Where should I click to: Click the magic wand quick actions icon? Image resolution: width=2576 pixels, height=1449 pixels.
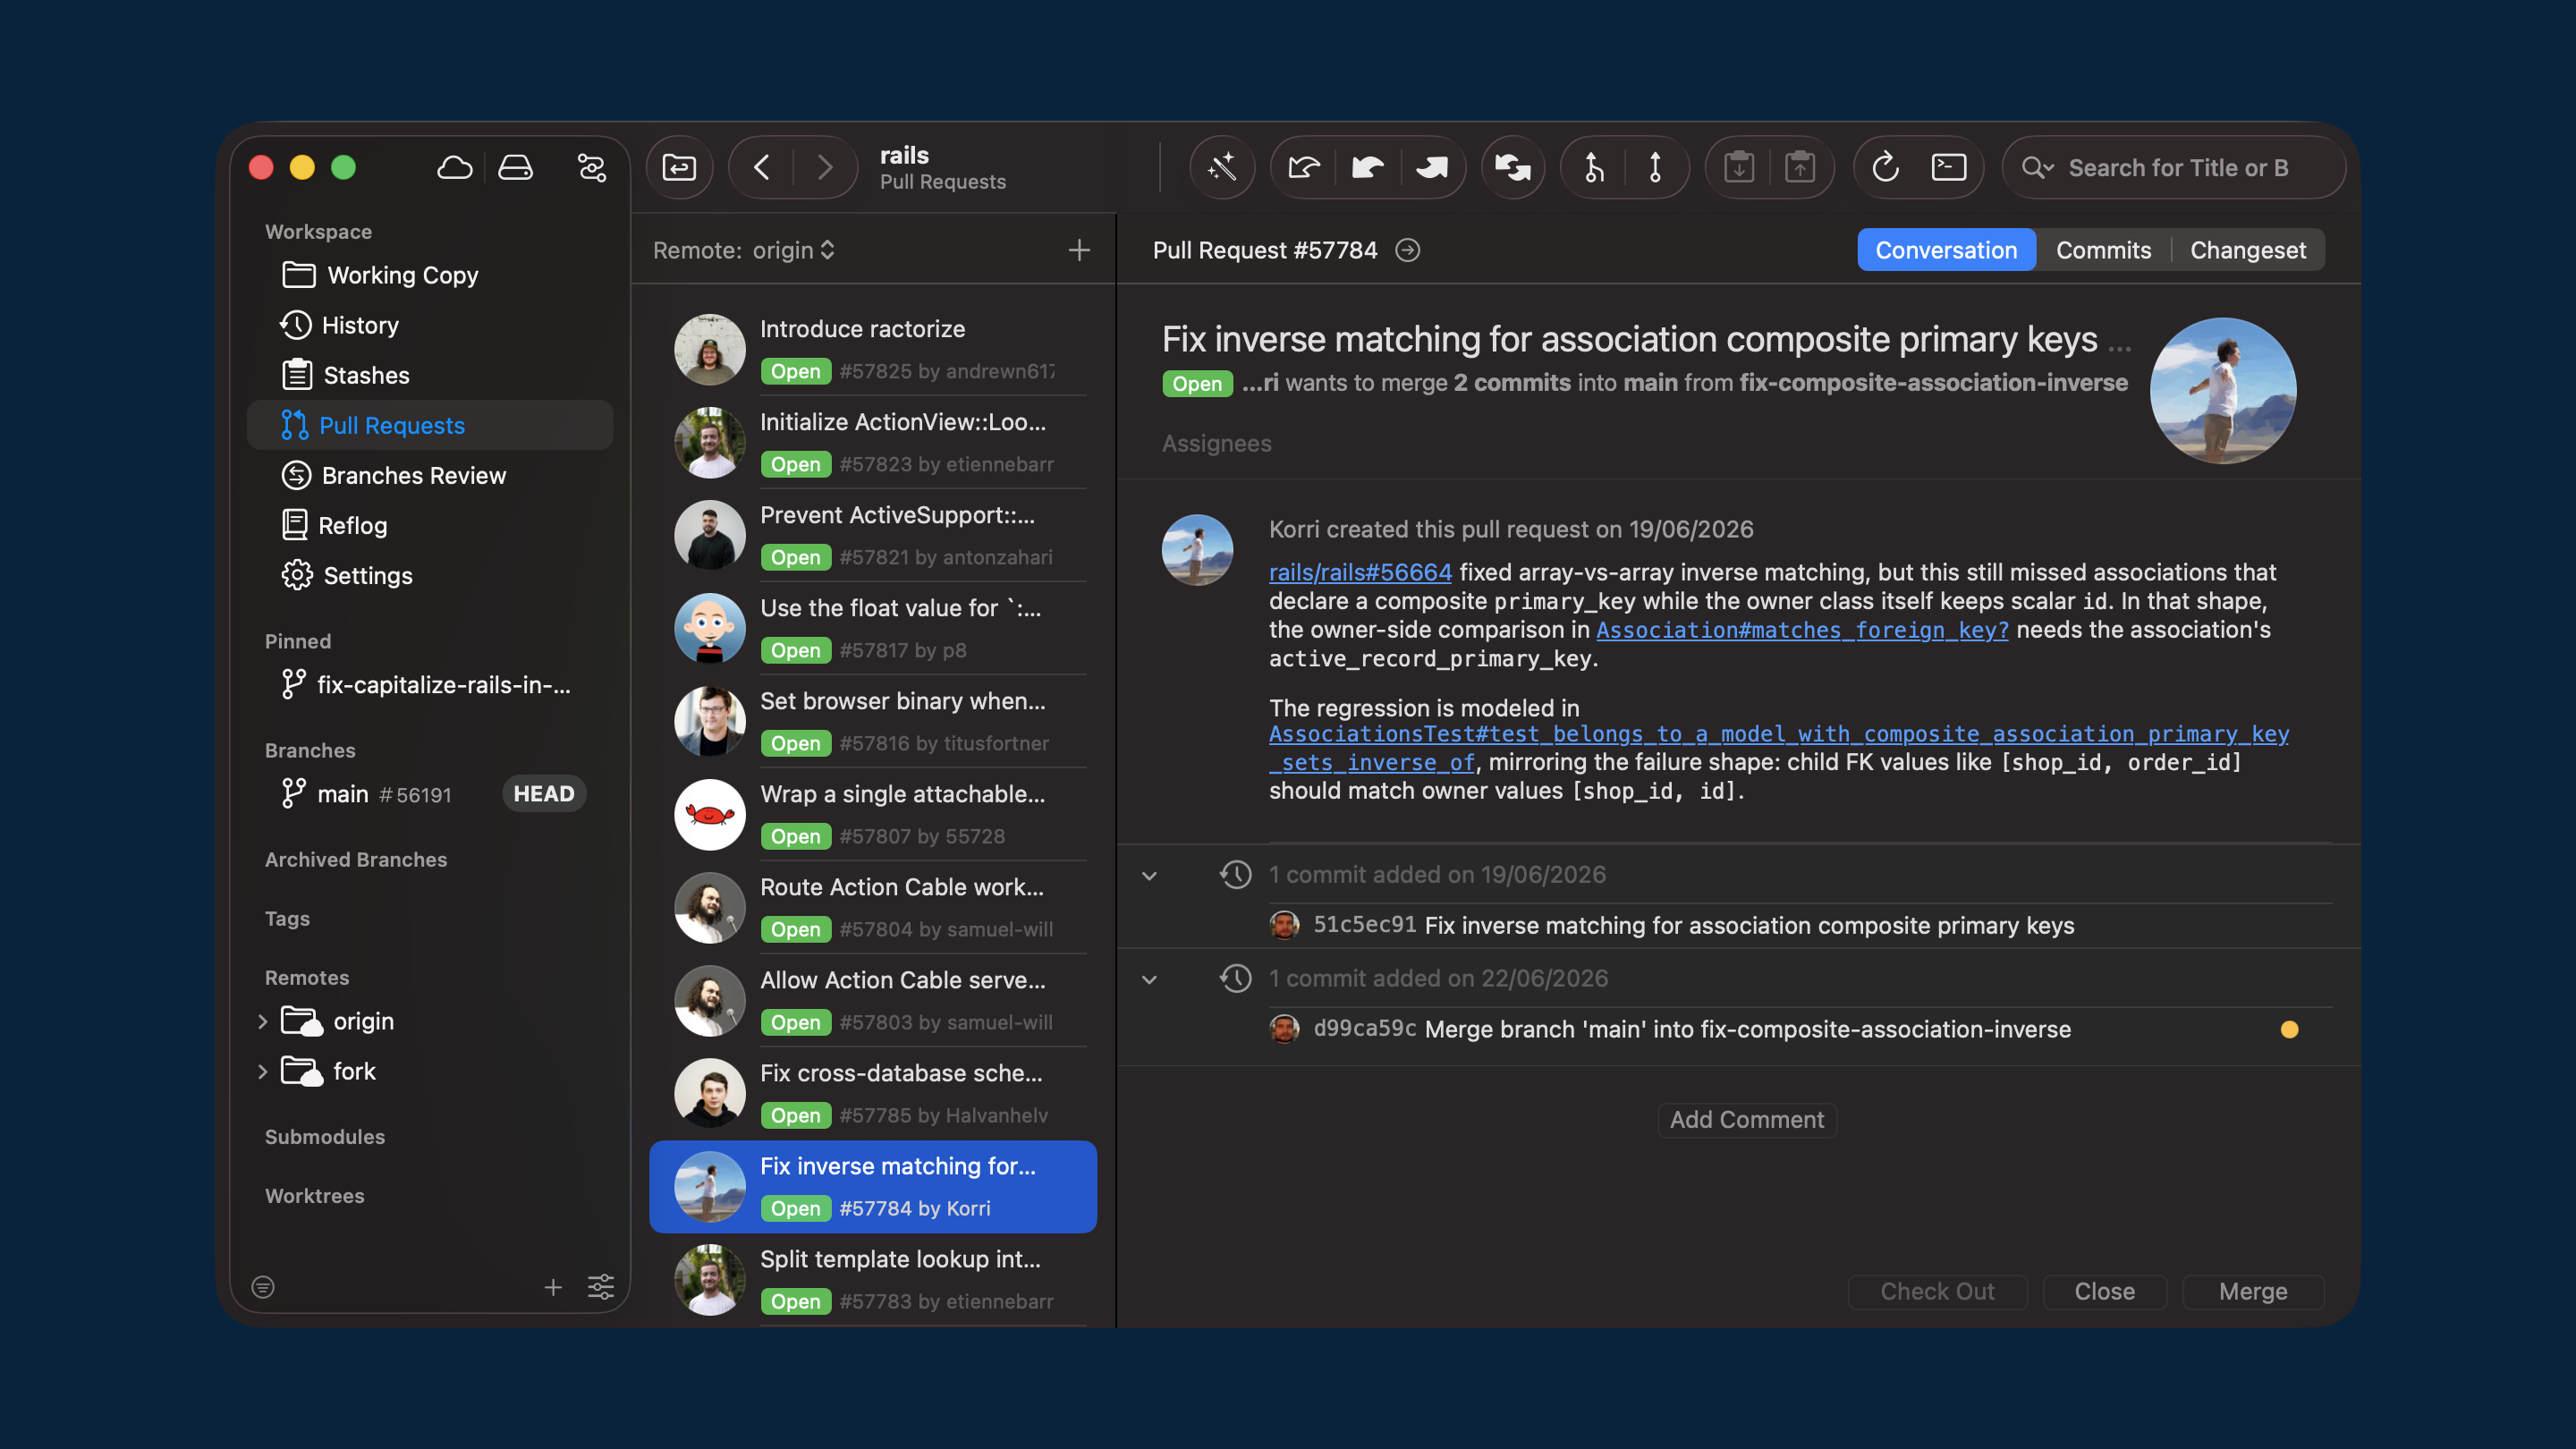pyautogui.click(x=1222, y=167)
